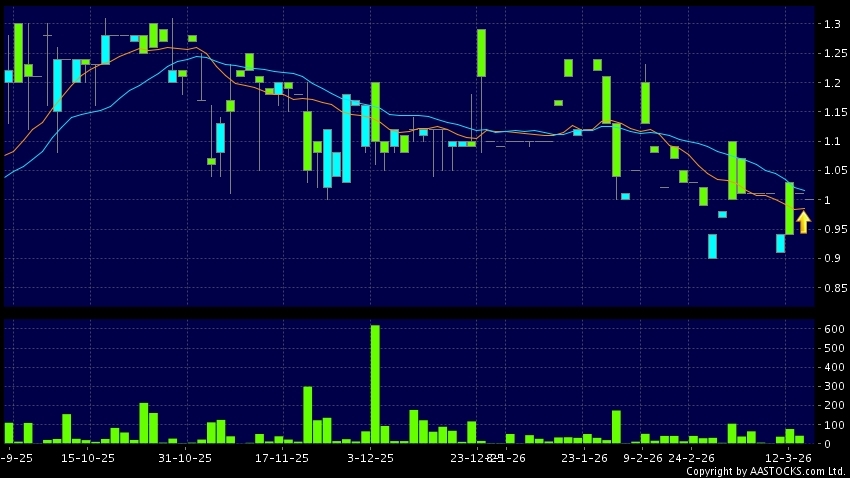Image resolution: width=850 pixels, height=478 pixels.
Task: Click the 600 volume axis label
Action: coord(832,329)
